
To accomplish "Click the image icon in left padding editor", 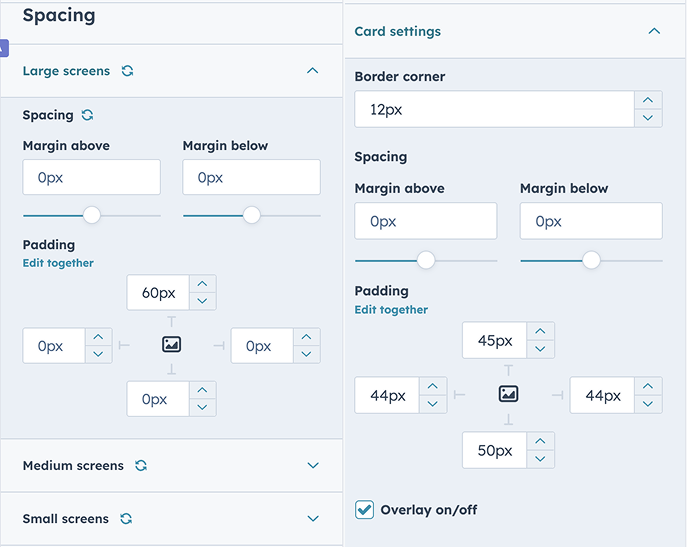I will tap(171, 345).
